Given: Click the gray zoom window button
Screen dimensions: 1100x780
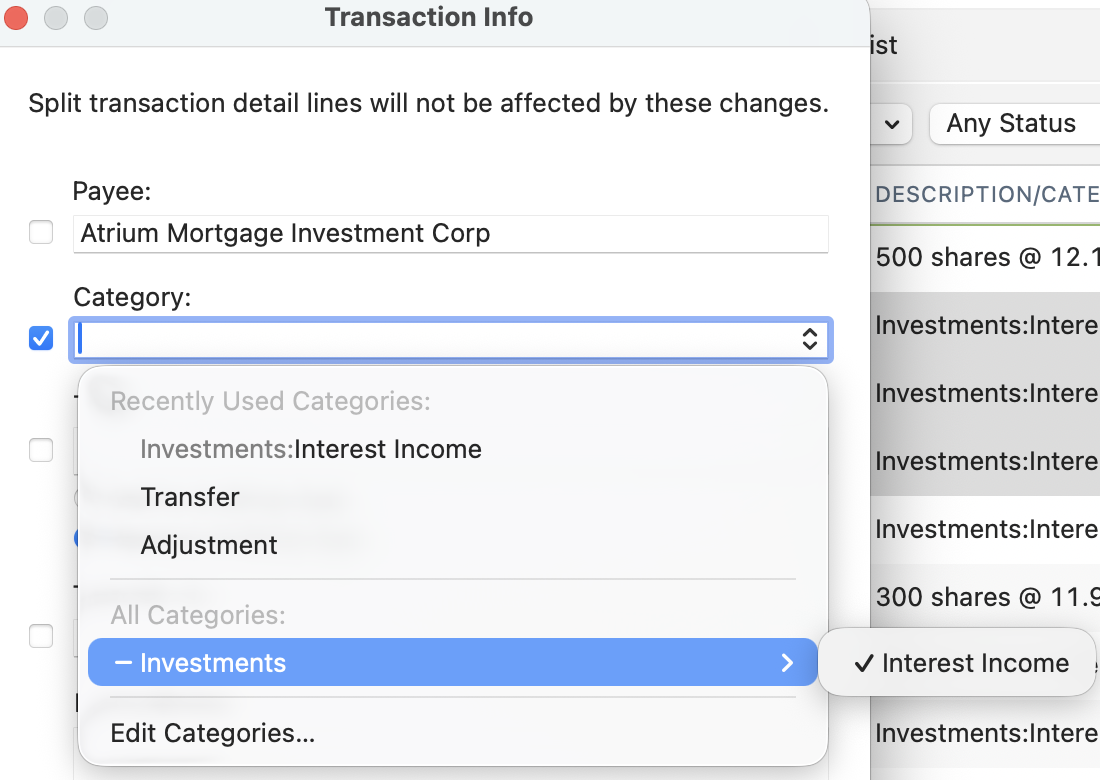Looking at the screenshot, I should (95, 18).
